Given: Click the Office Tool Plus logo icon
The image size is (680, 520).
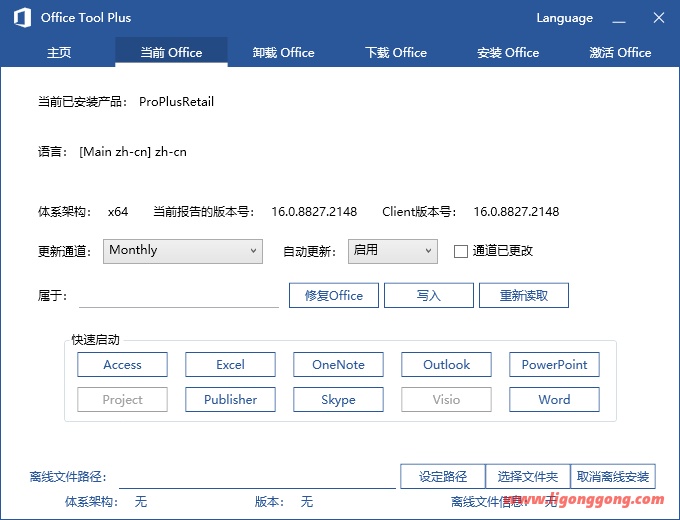Looking at the screenshot, I should tap(22, 18).
